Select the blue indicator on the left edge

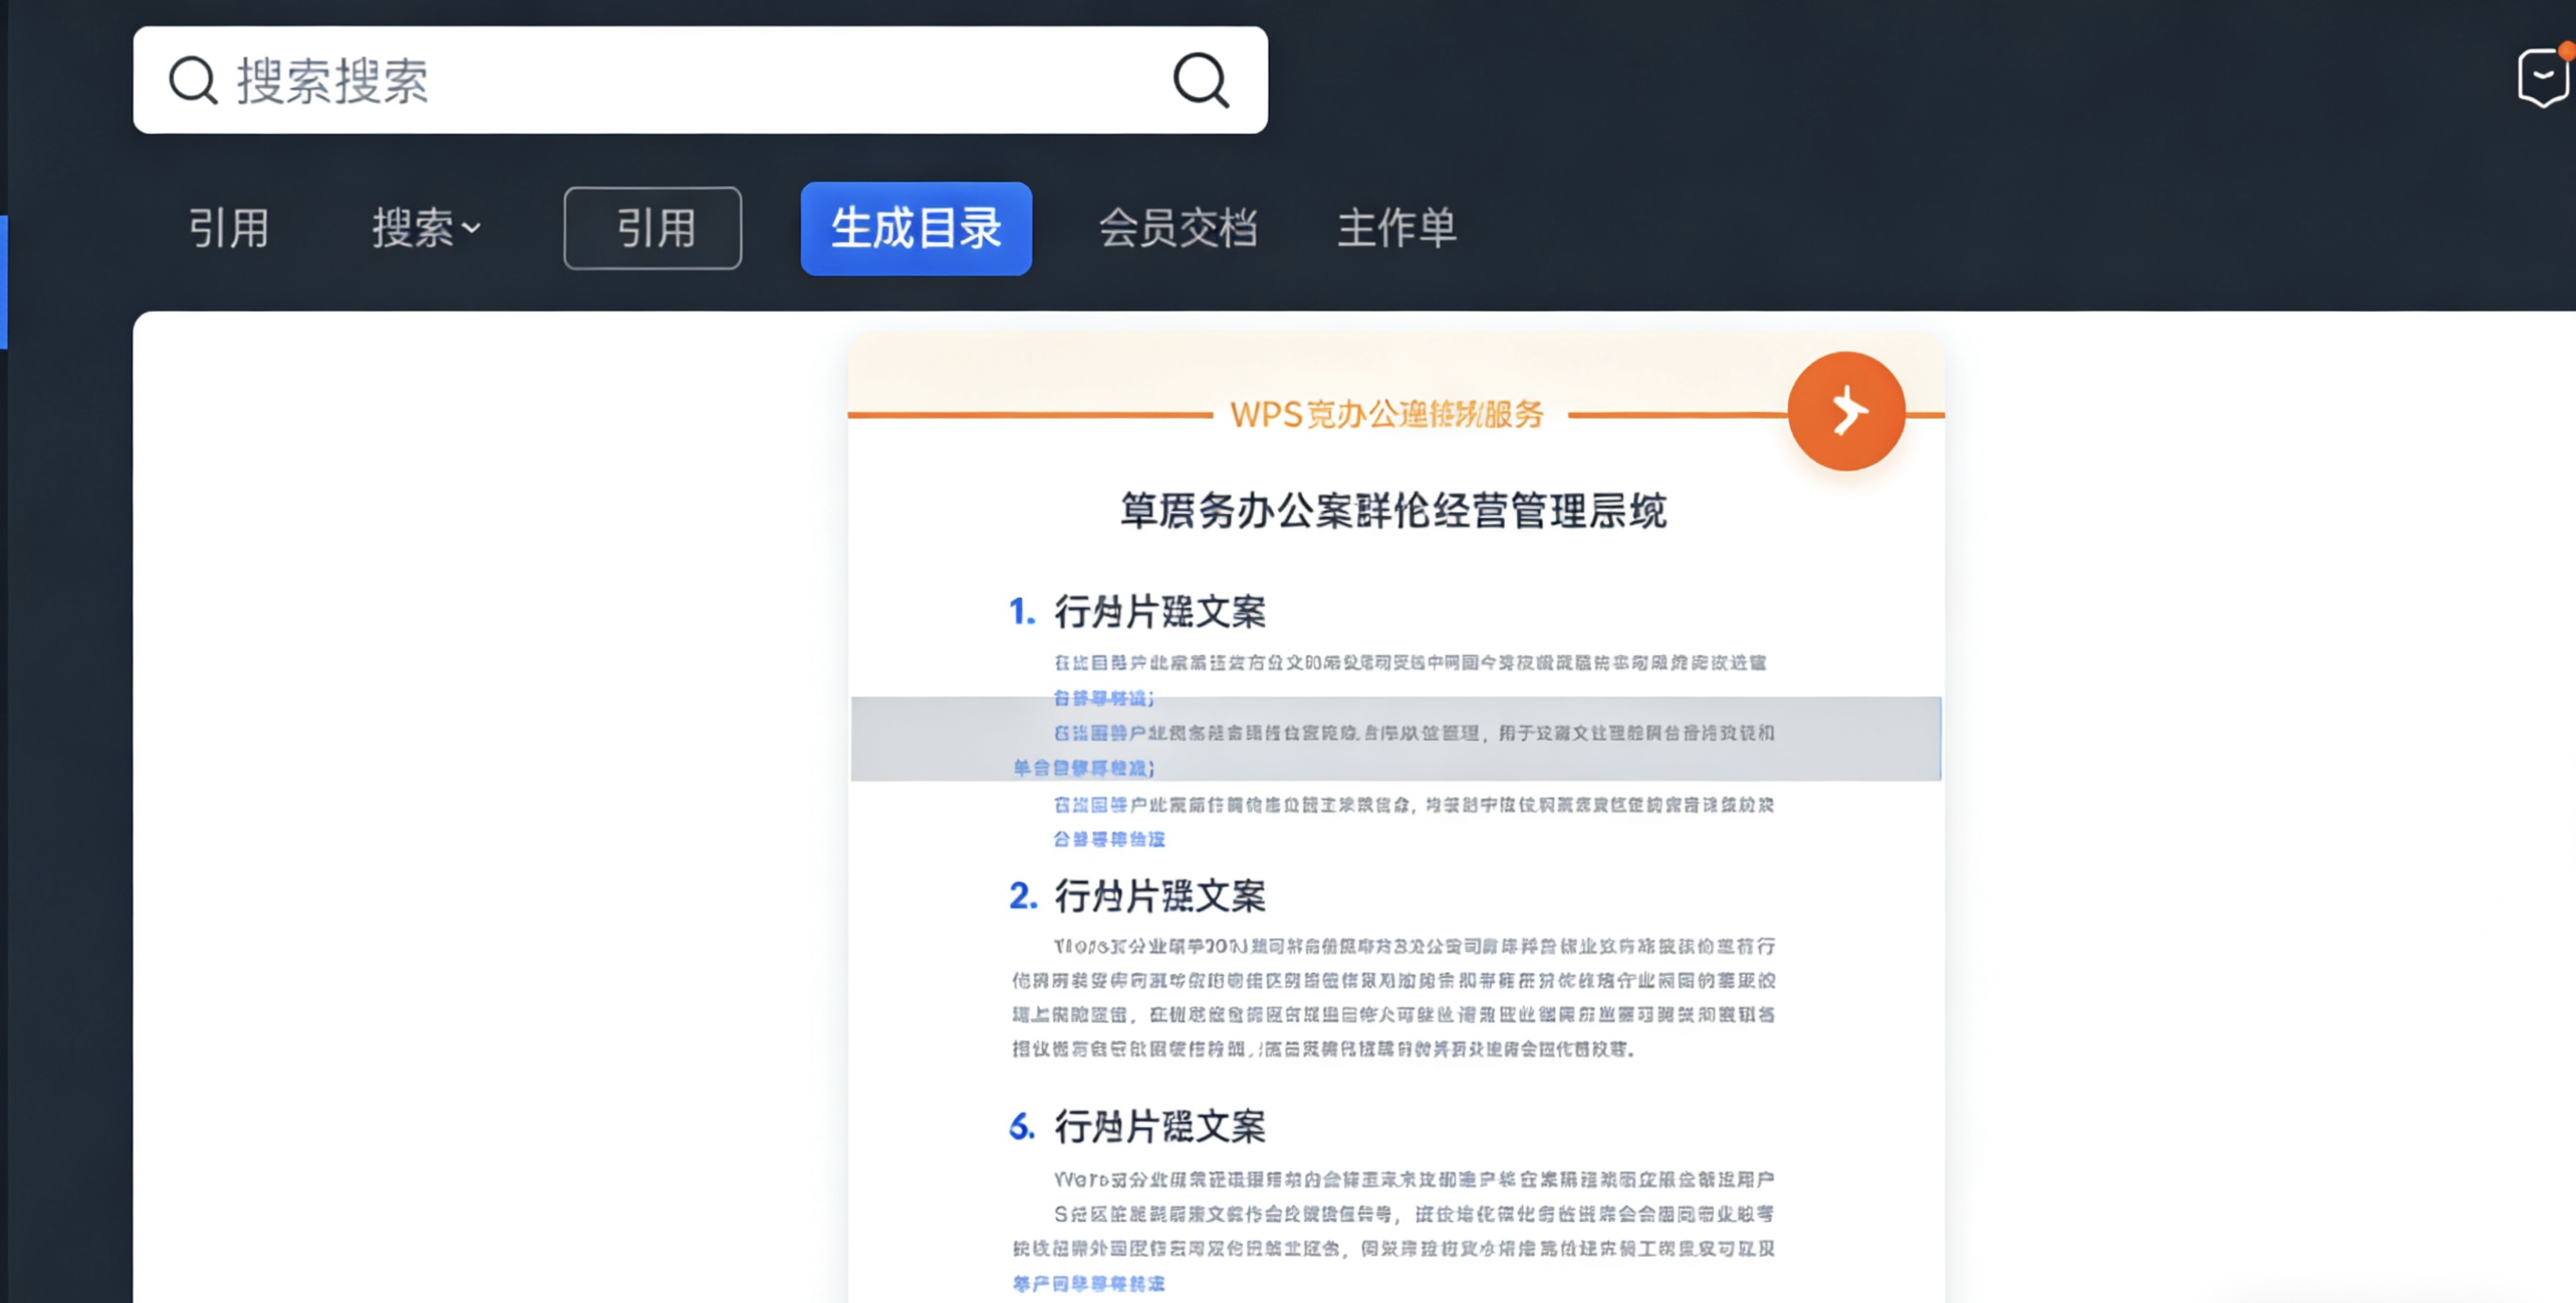coord(4,280)
